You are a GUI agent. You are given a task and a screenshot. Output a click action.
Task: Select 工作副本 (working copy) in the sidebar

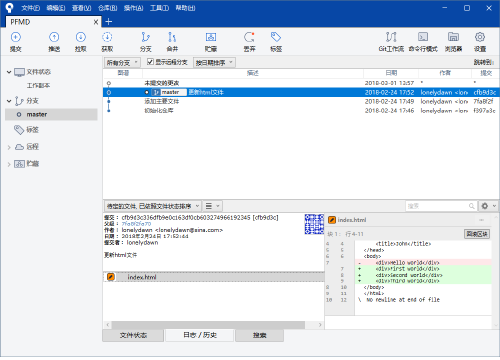point(38,86)
